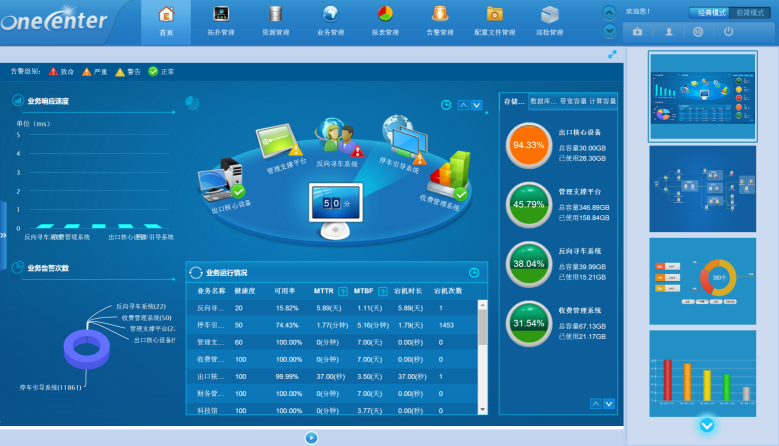Viewport: 779px width, 446px height.
Task: Toggle the play button at the bottom bar
Action: pos(311,437)
